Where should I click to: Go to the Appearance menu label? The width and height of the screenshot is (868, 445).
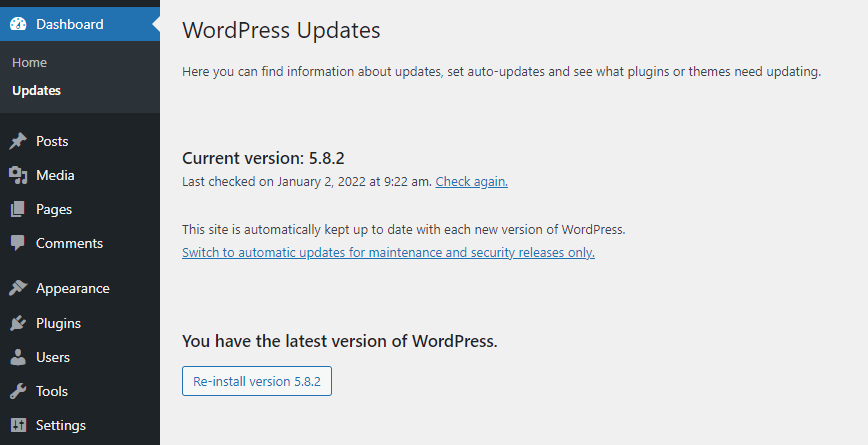point(72,288)
